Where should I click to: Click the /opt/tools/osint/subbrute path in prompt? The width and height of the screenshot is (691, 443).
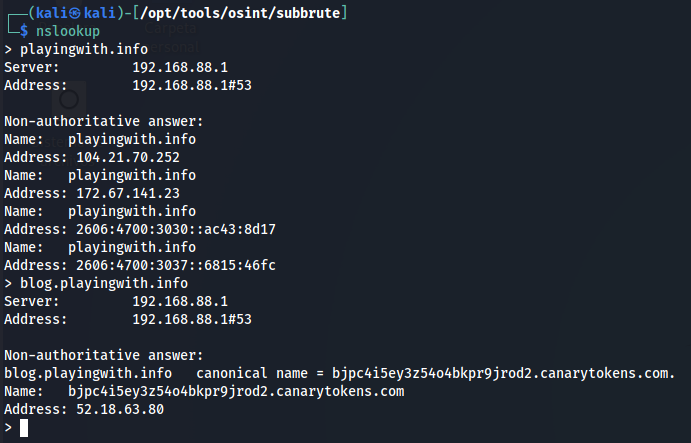[240, 13]
